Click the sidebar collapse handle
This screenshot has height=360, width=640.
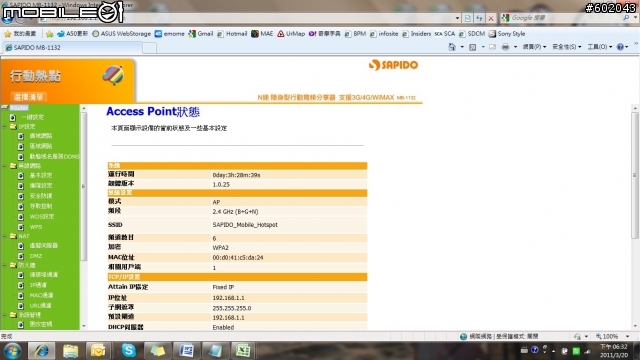click(84, 186)
